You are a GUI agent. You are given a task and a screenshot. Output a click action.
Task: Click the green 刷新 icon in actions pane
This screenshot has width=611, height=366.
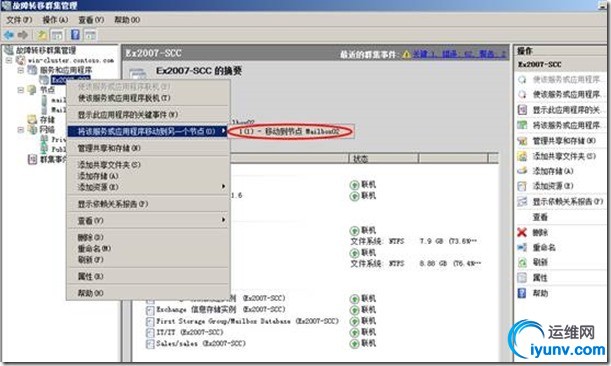[522, 262]
